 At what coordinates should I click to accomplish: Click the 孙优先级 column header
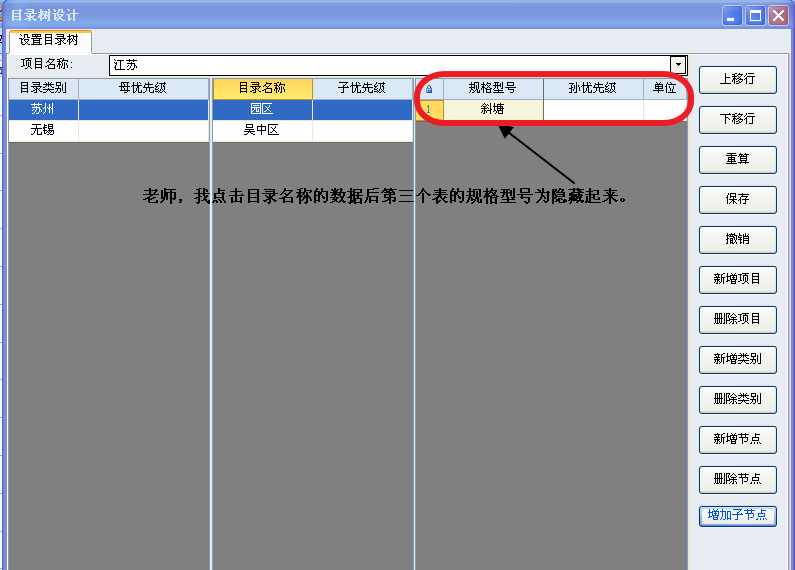[593, 89]
